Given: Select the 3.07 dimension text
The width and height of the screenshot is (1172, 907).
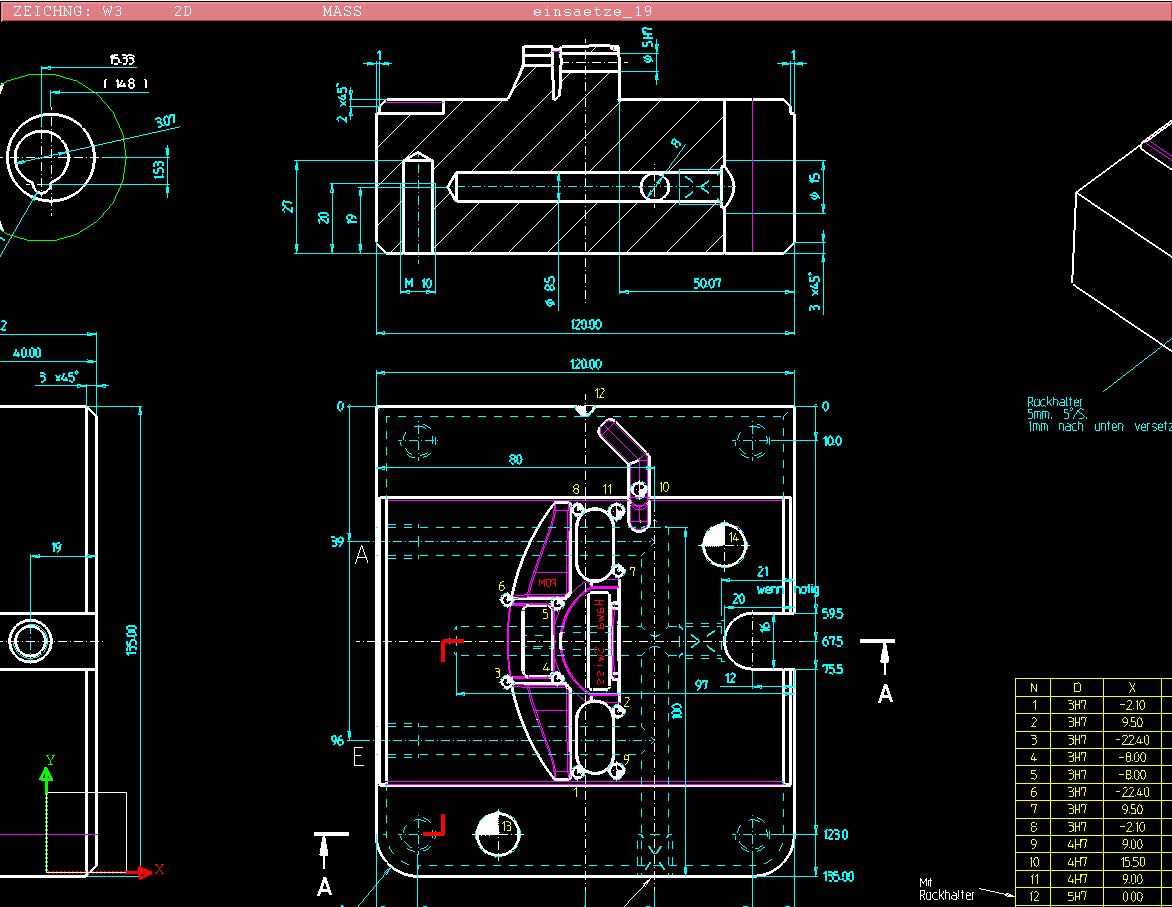Looking at the screenshot, I should 165,121.
